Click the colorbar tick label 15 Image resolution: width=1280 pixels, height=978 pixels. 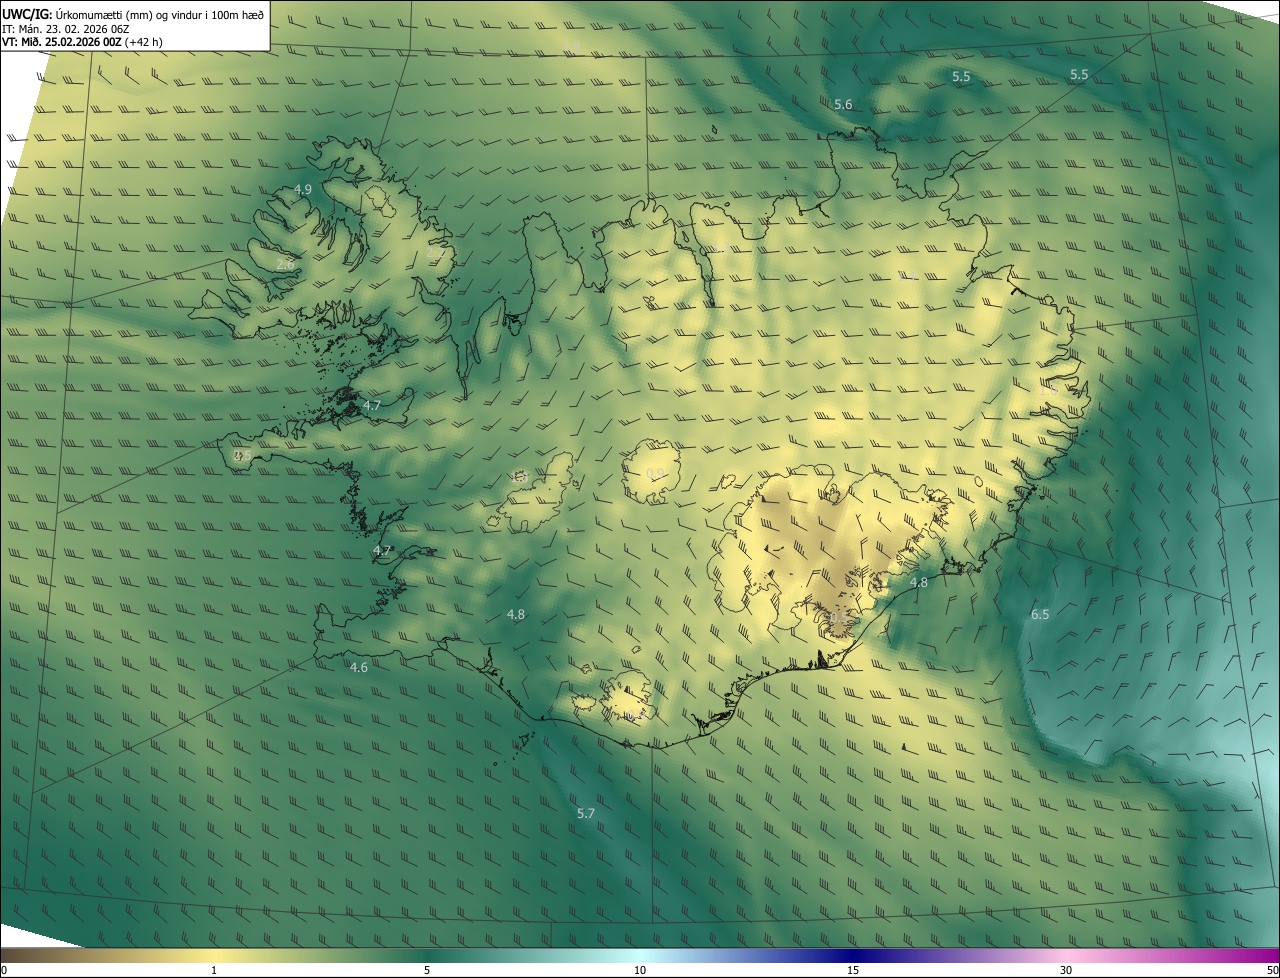853,970
